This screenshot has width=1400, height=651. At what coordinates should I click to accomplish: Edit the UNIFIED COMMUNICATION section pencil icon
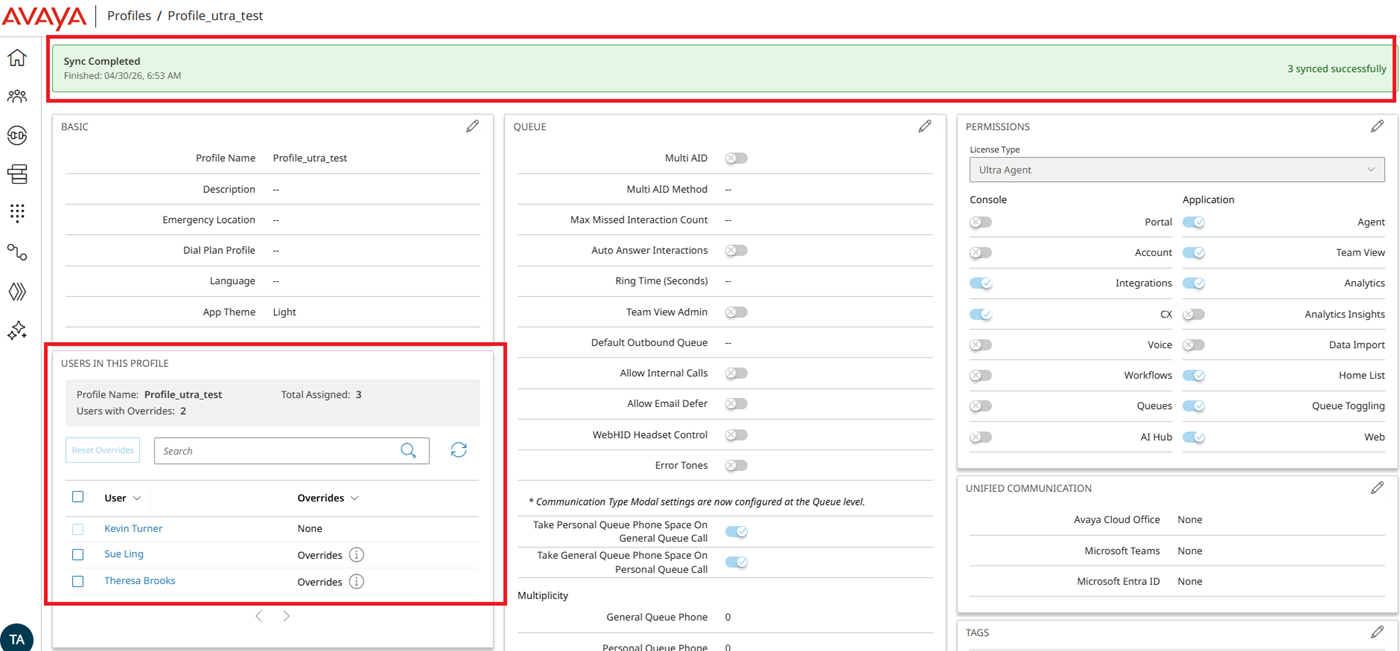point(1377,488)
